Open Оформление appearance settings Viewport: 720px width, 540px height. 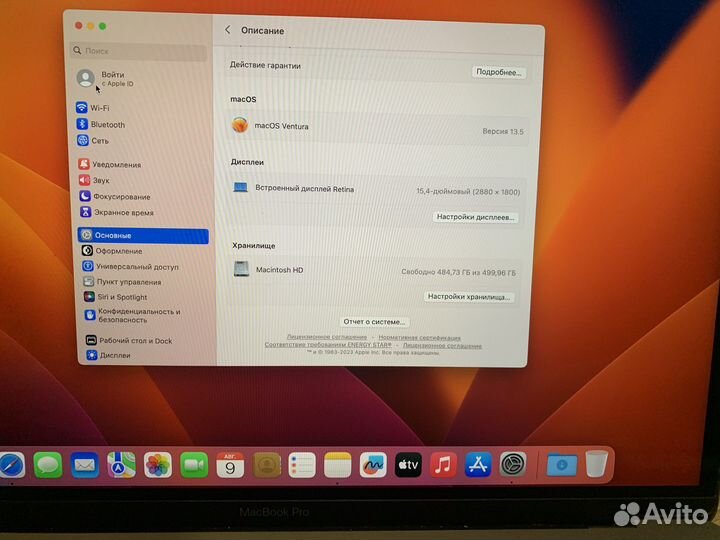point(112,251)
